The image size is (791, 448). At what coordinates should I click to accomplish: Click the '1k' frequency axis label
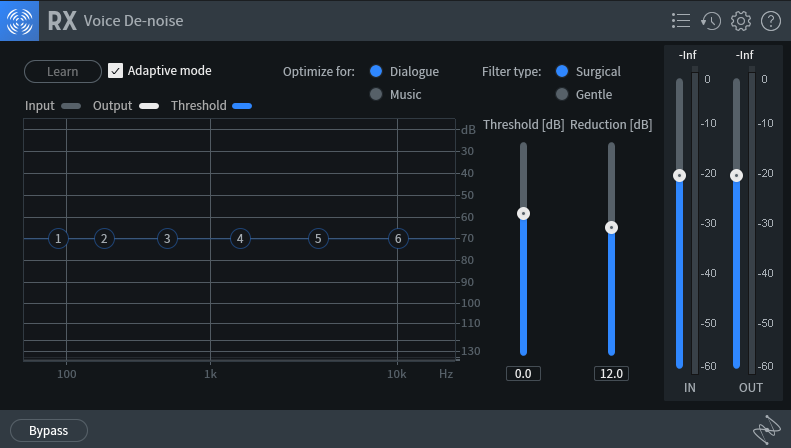210,374
